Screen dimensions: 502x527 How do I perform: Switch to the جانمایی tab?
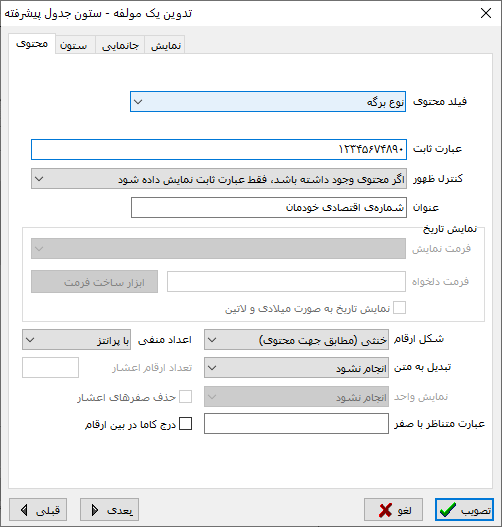(x=120, y=45)
